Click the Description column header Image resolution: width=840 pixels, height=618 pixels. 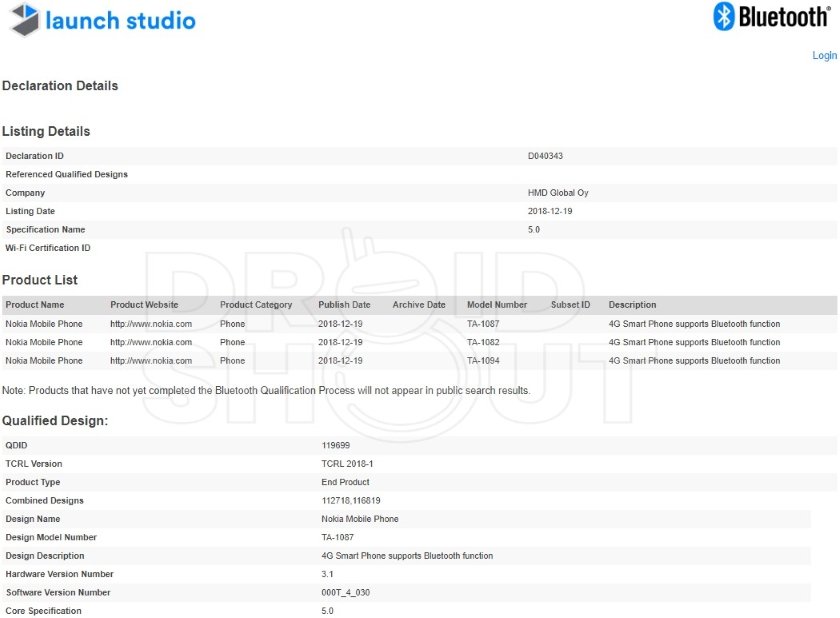(632, 305)
